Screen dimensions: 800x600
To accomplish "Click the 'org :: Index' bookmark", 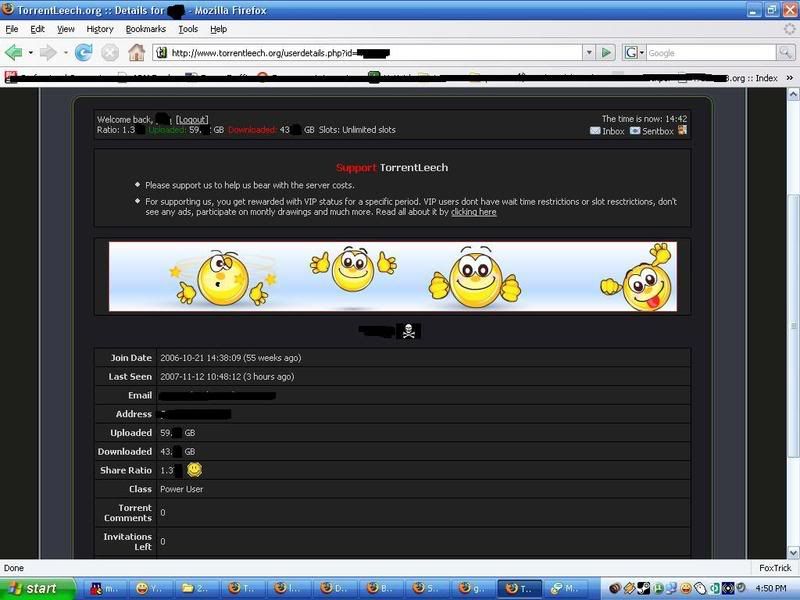I will (752, 78).
